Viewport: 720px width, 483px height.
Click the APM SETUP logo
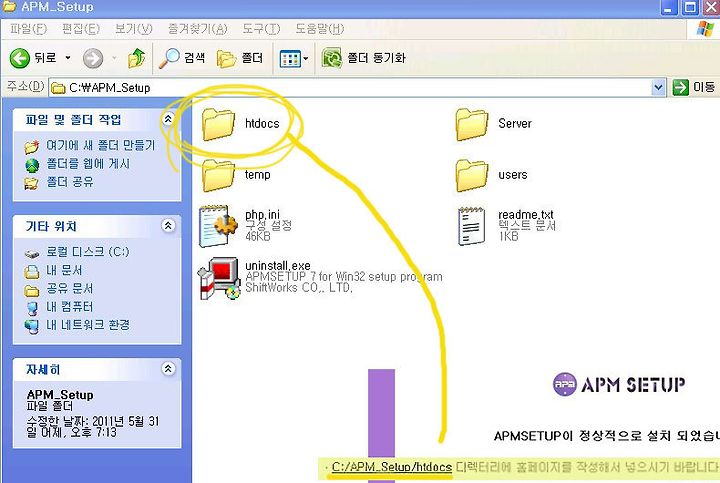(619, 384)
